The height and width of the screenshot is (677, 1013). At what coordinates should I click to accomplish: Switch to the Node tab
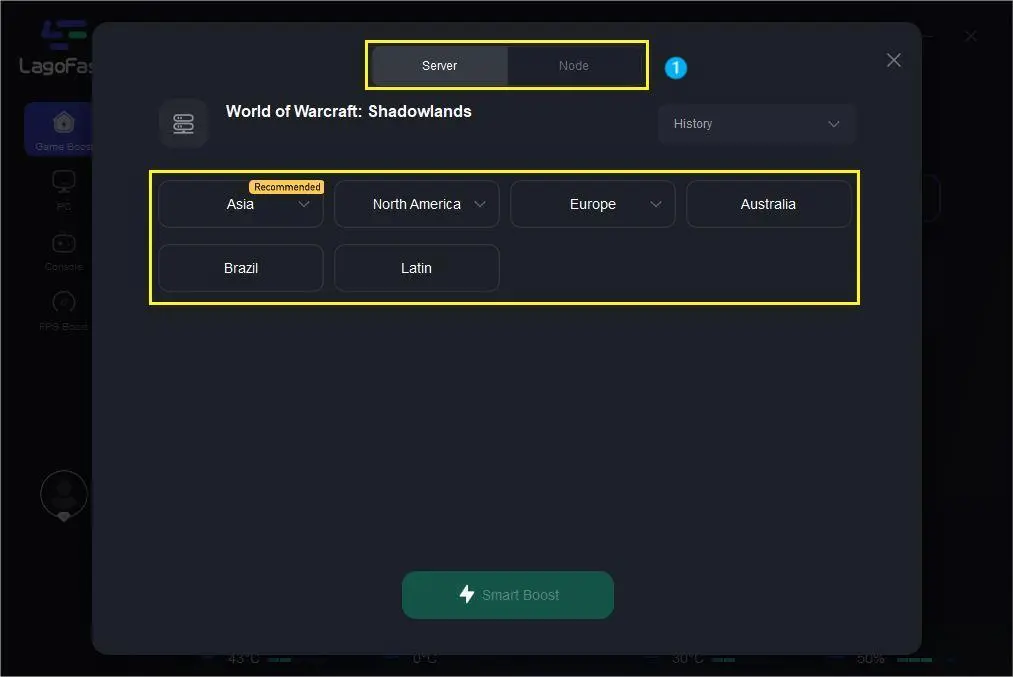[x=573, y=66]
